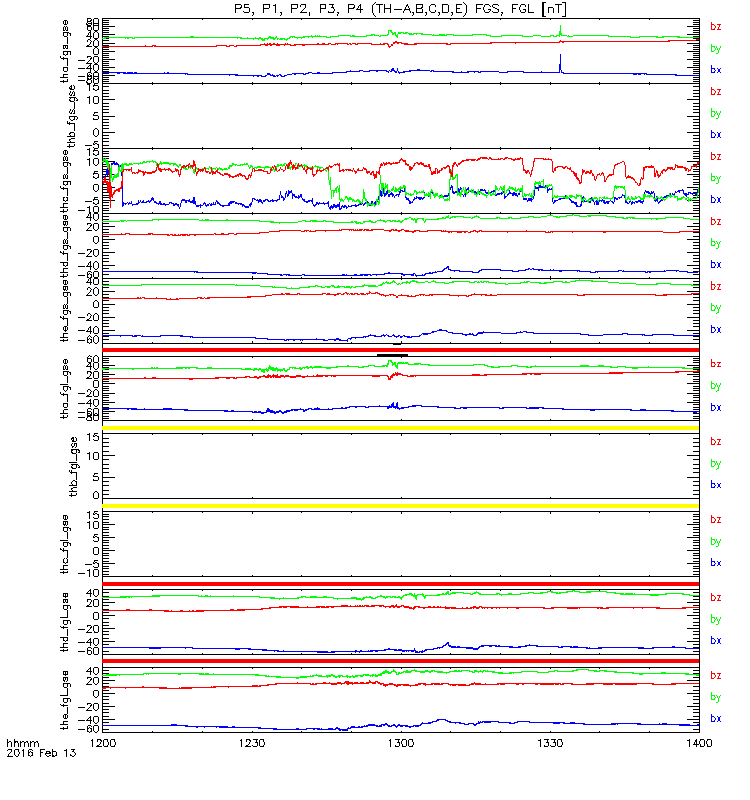Click the bz legend of the_fgl_gse panel
This screenshot has width=750, height=800.
716,675
